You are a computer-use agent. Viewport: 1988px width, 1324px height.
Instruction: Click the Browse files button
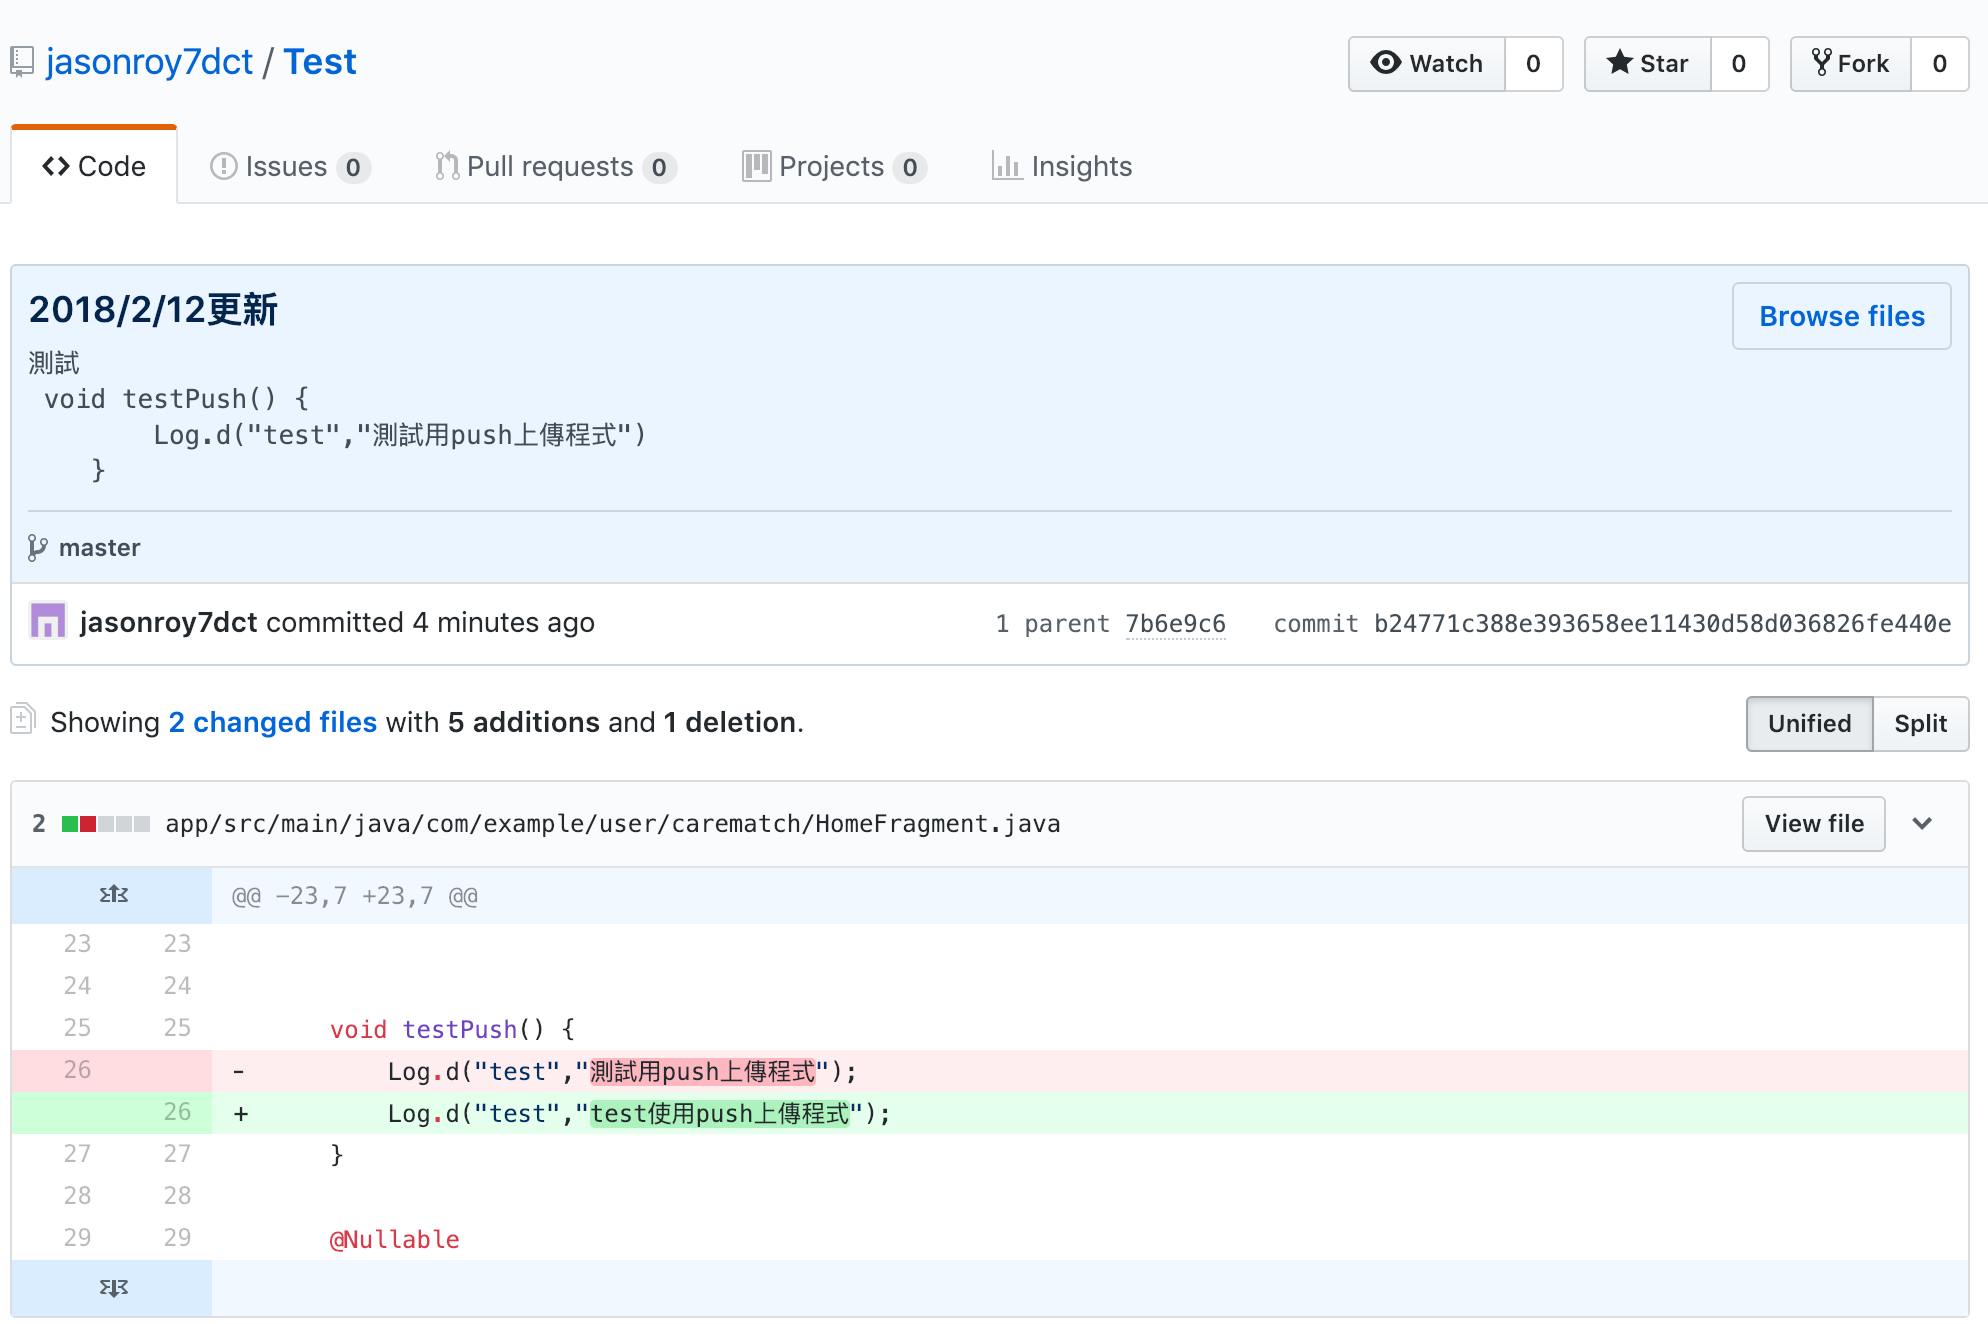1842,316
